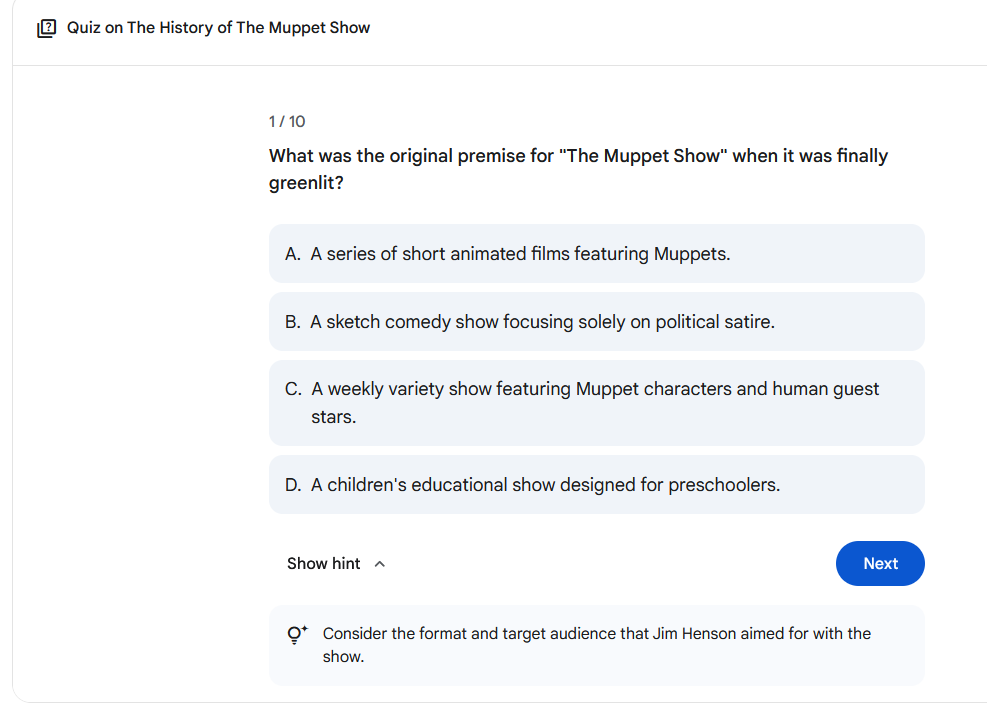The image size is (987, 715).
Task: Choose answer C, the weekly variety show
Action: point(596,403)
